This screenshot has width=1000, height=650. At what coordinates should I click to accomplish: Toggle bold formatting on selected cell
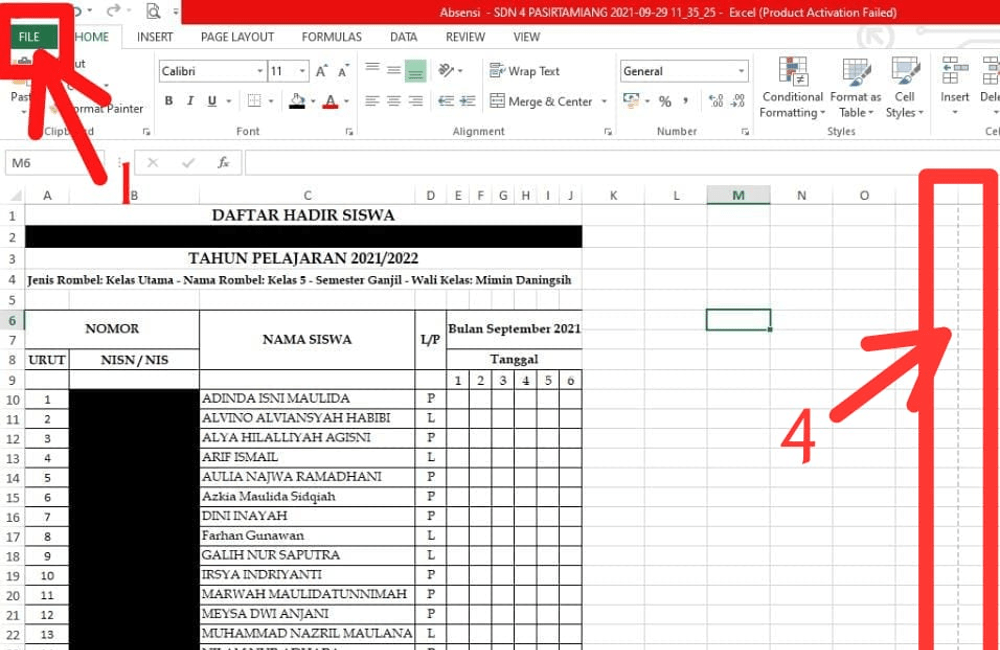coord(168,101)
